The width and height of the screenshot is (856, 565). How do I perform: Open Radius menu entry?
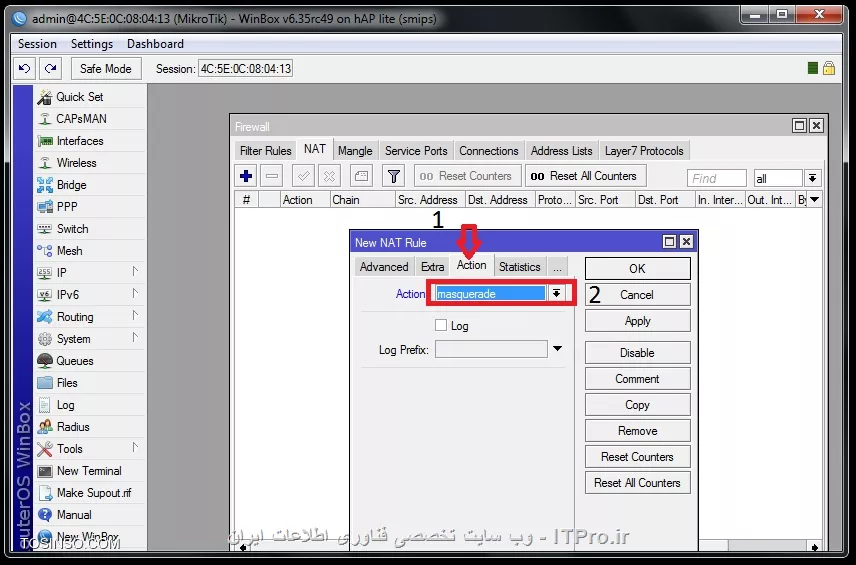point(73,427)
